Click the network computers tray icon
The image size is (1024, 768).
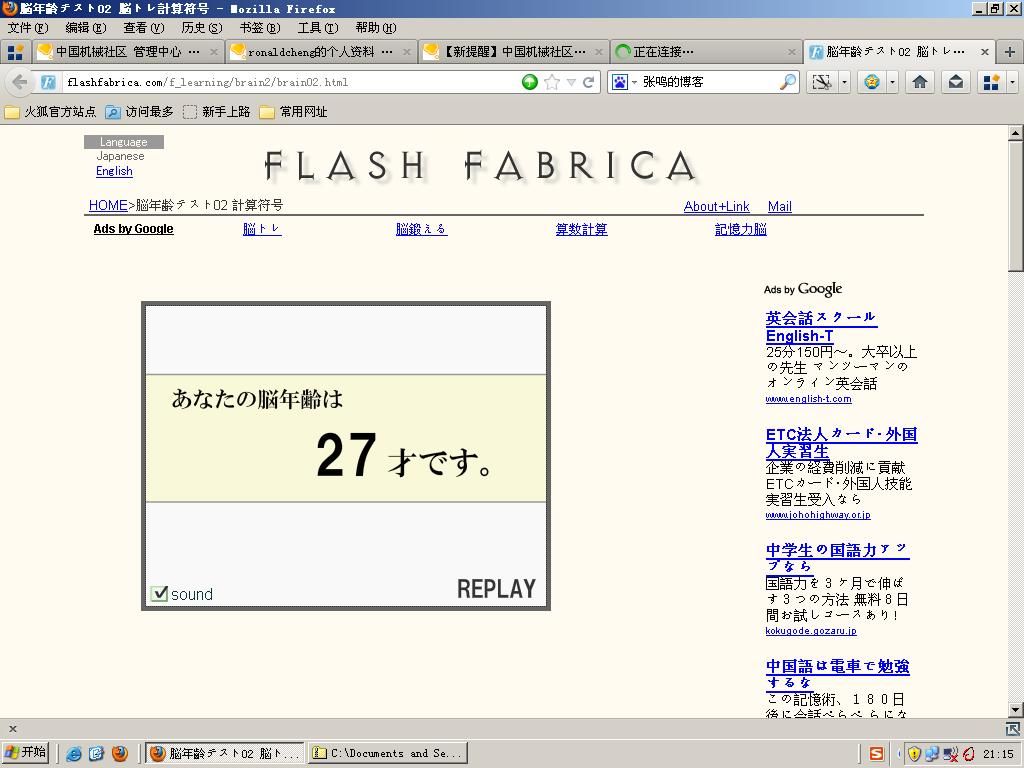pos(932,754)
